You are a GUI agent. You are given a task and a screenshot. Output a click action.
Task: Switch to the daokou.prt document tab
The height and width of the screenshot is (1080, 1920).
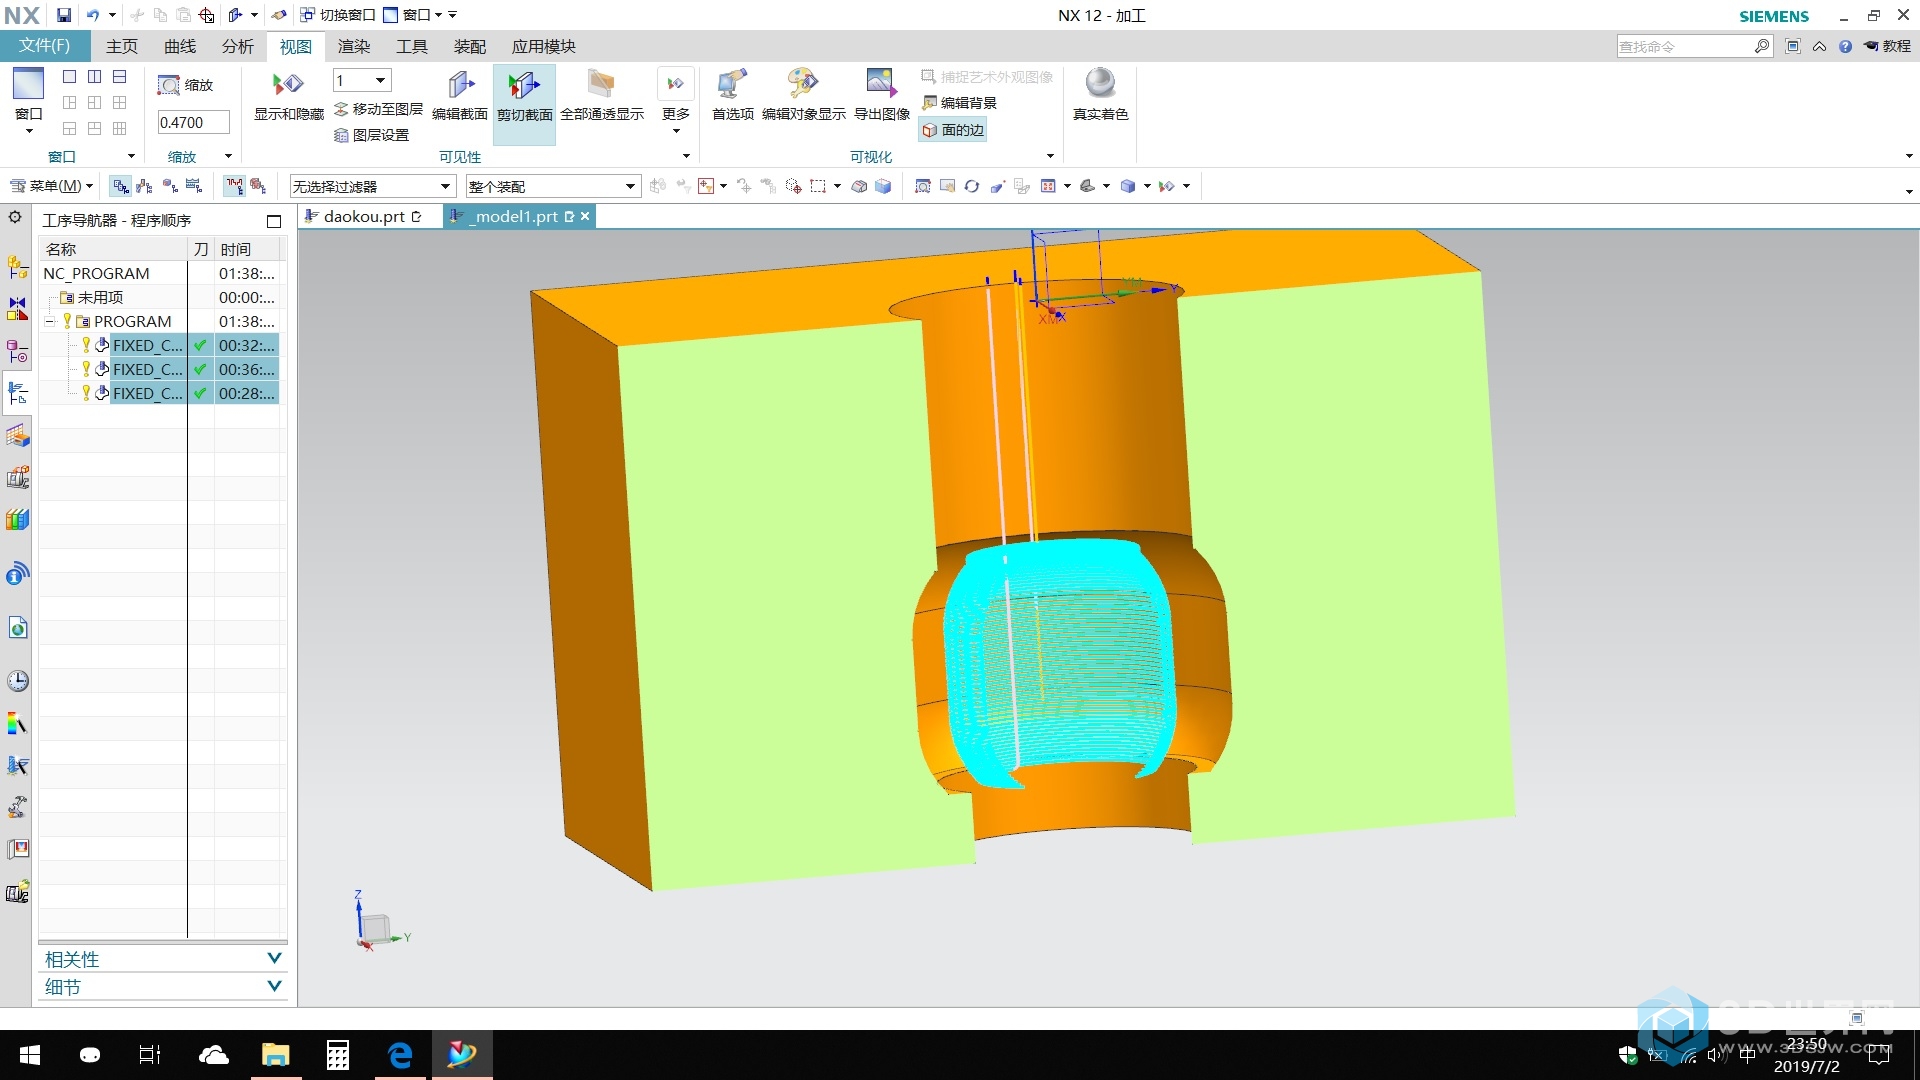click(364, 216)
